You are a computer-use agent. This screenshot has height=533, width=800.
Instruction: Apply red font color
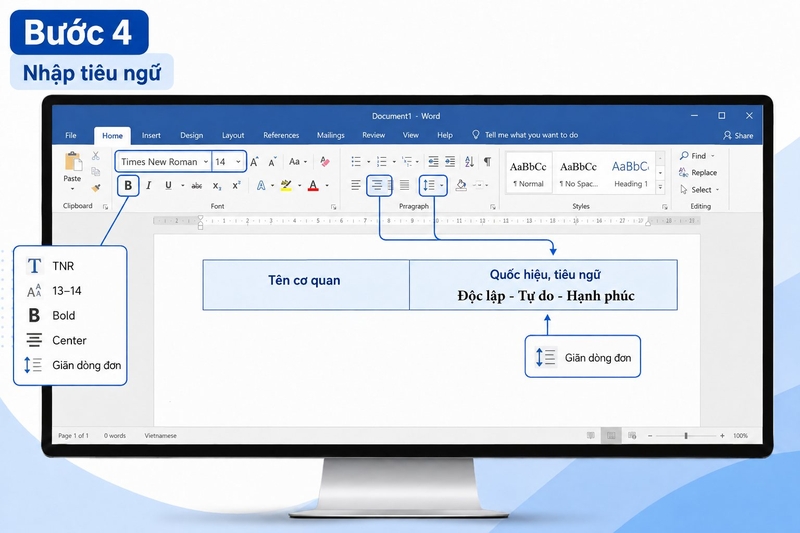[313, 185]
